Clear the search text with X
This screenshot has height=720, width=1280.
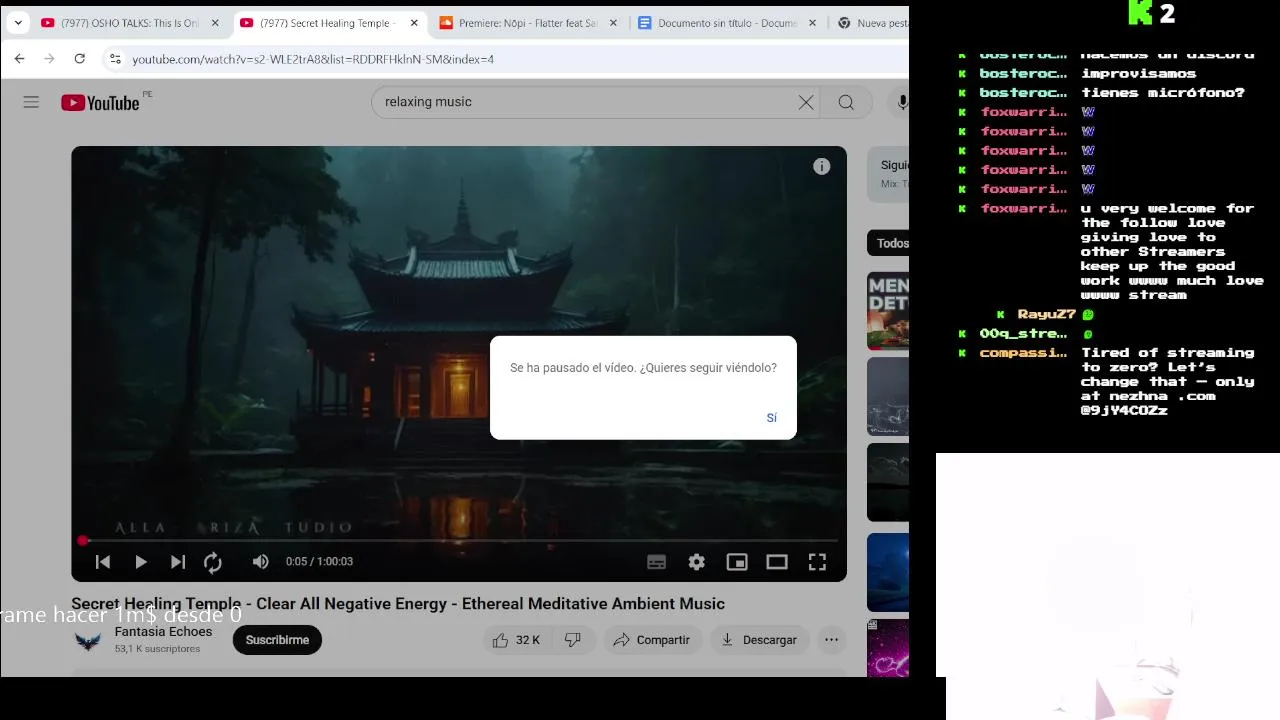(806, 102)
